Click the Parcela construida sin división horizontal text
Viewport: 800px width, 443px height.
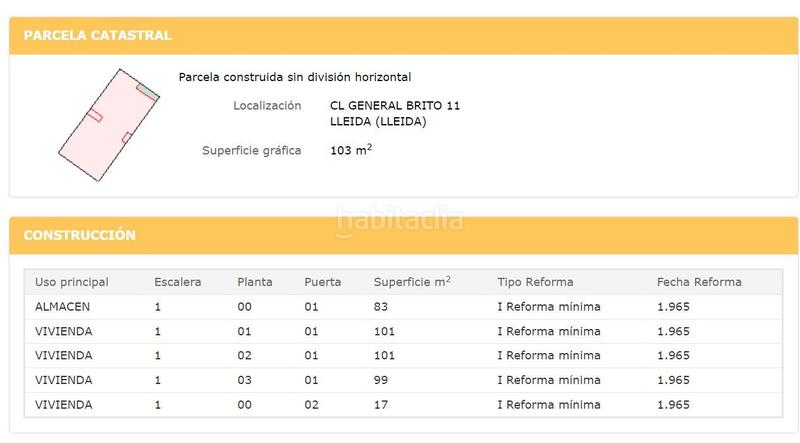(295, 77)
